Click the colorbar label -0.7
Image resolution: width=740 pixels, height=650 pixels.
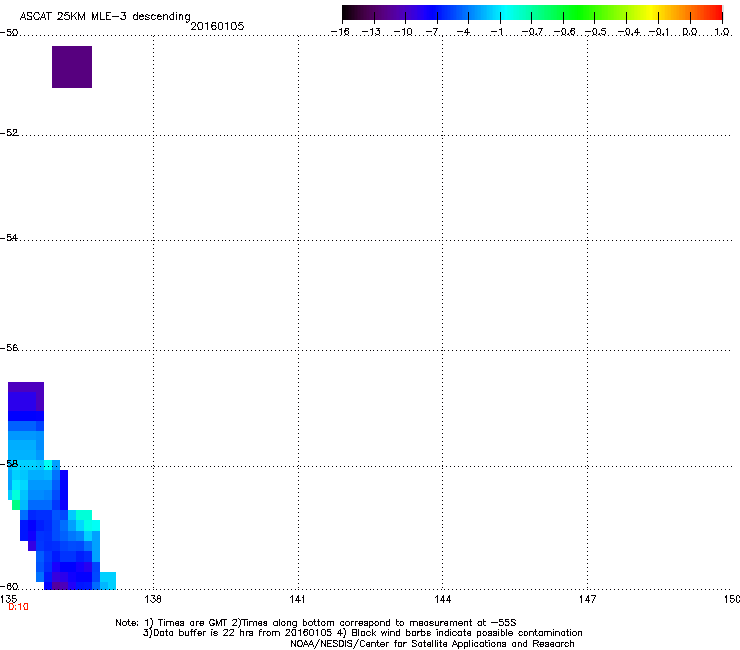(532, 32)
